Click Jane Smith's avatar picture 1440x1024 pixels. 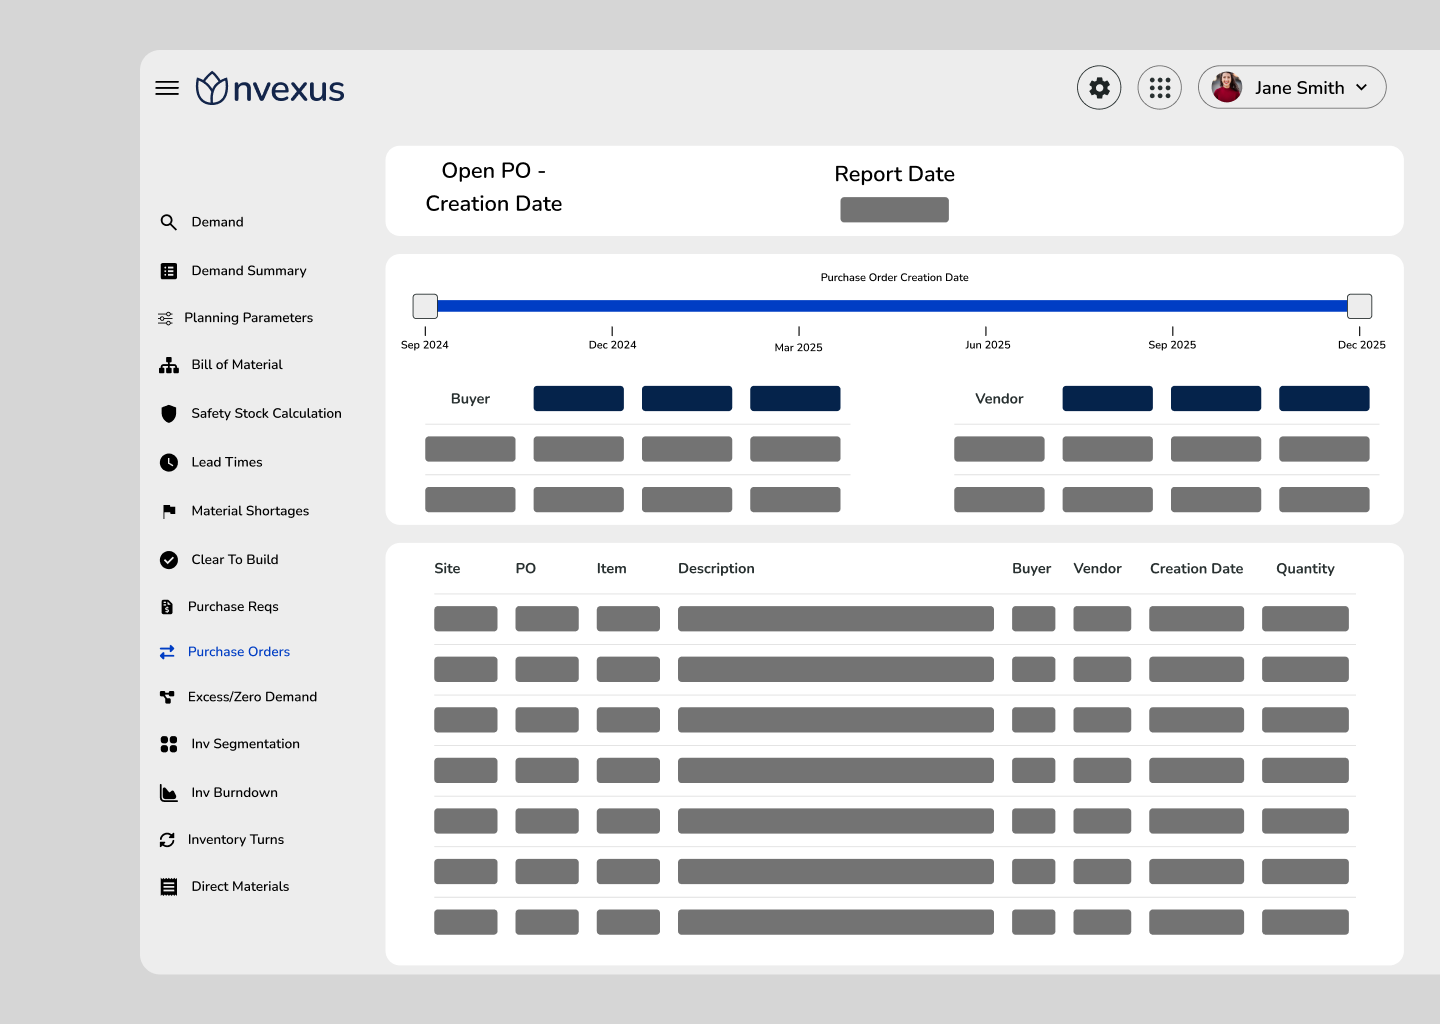[1227, 87]
